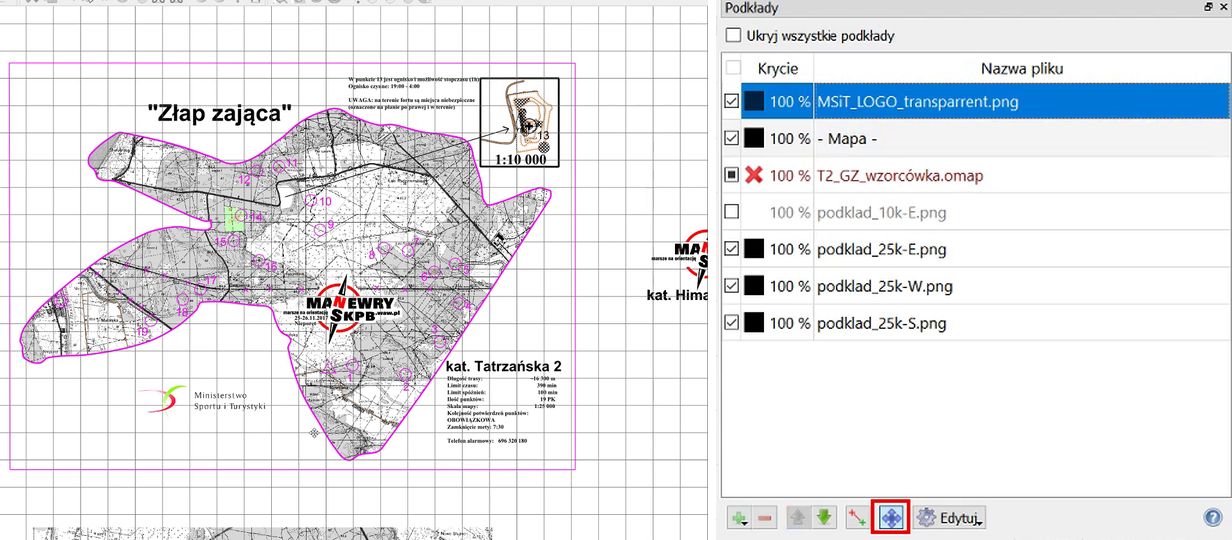The height and width of the screenshot is (540, 1232).
Task: Select the - Mapa - row
Action: point(975,138)
